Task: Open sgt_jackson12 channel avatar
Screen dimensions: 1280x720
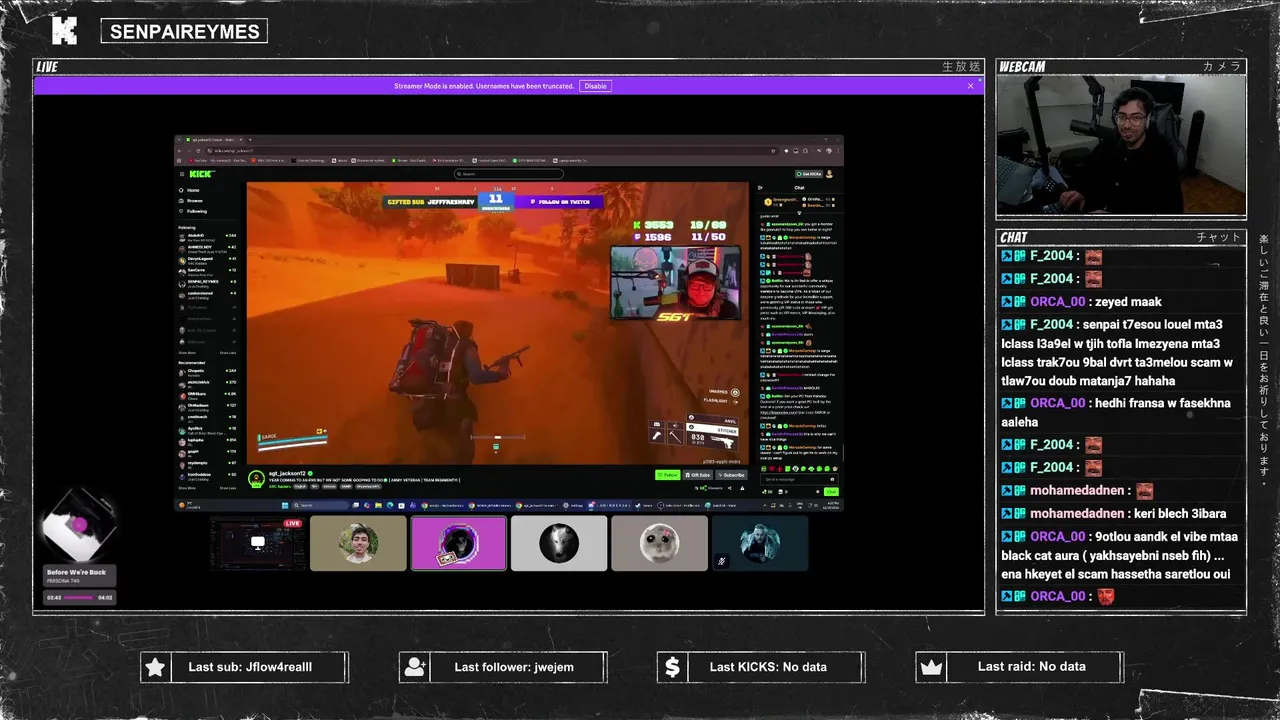Action: [x=256, y=479]
